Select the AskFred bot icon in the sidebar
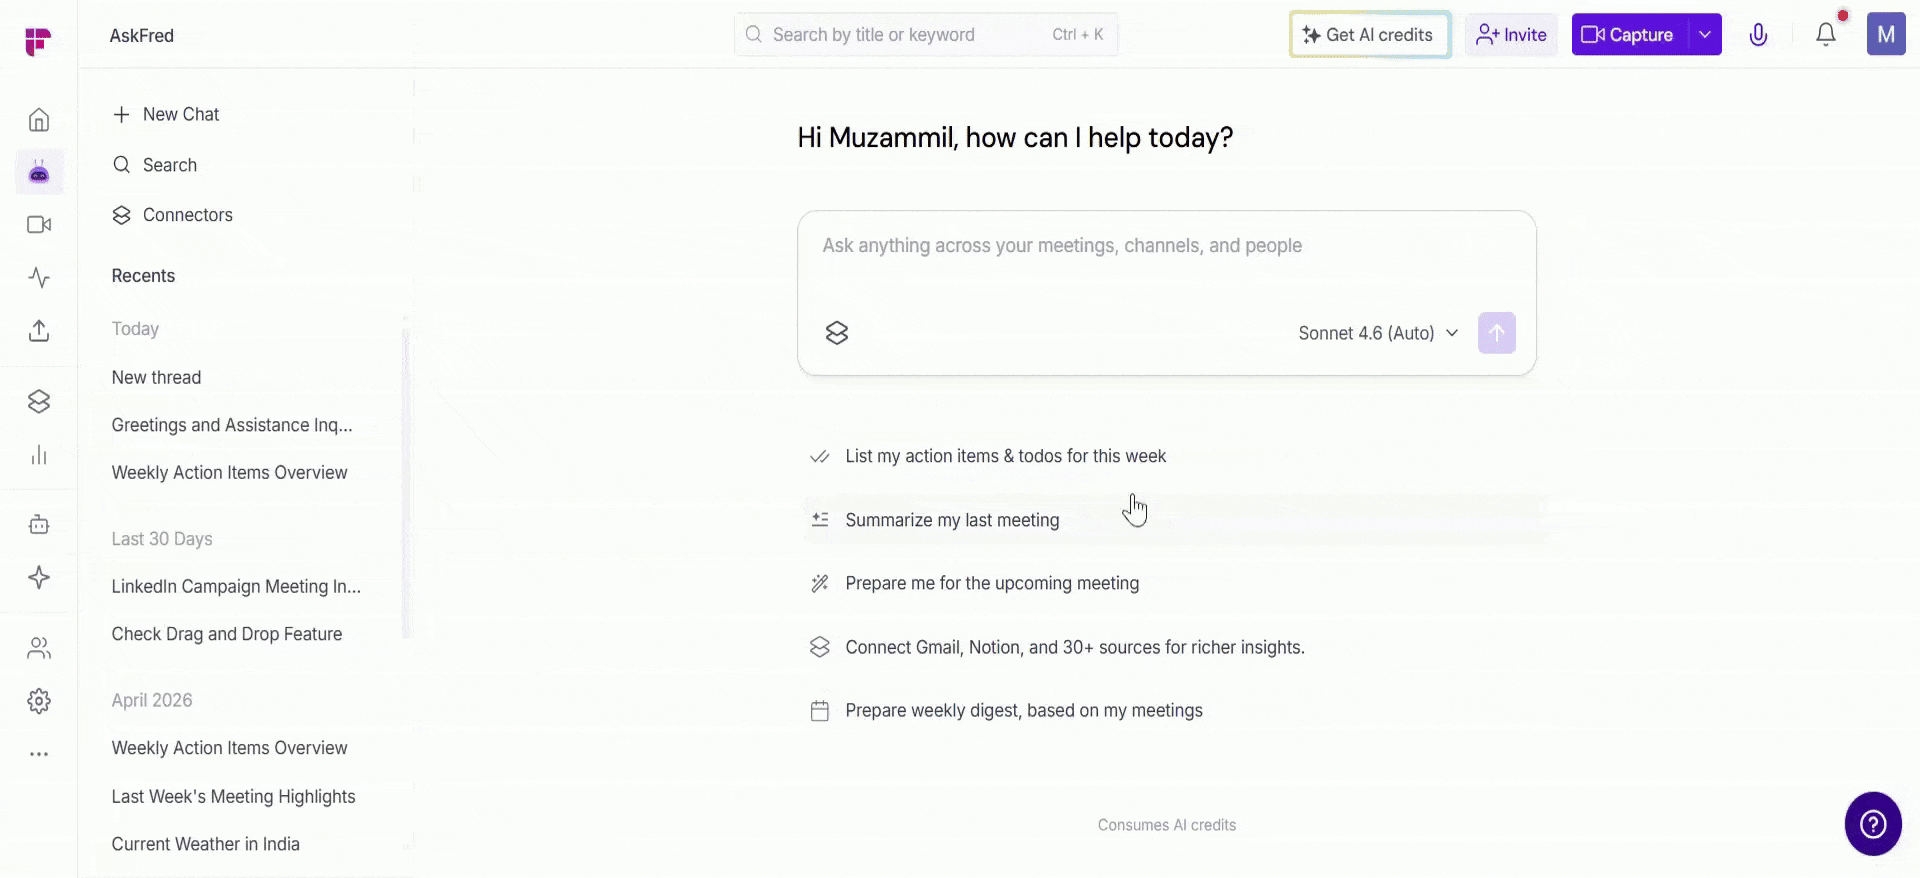Screen dimensions: 1920x878 39,172
